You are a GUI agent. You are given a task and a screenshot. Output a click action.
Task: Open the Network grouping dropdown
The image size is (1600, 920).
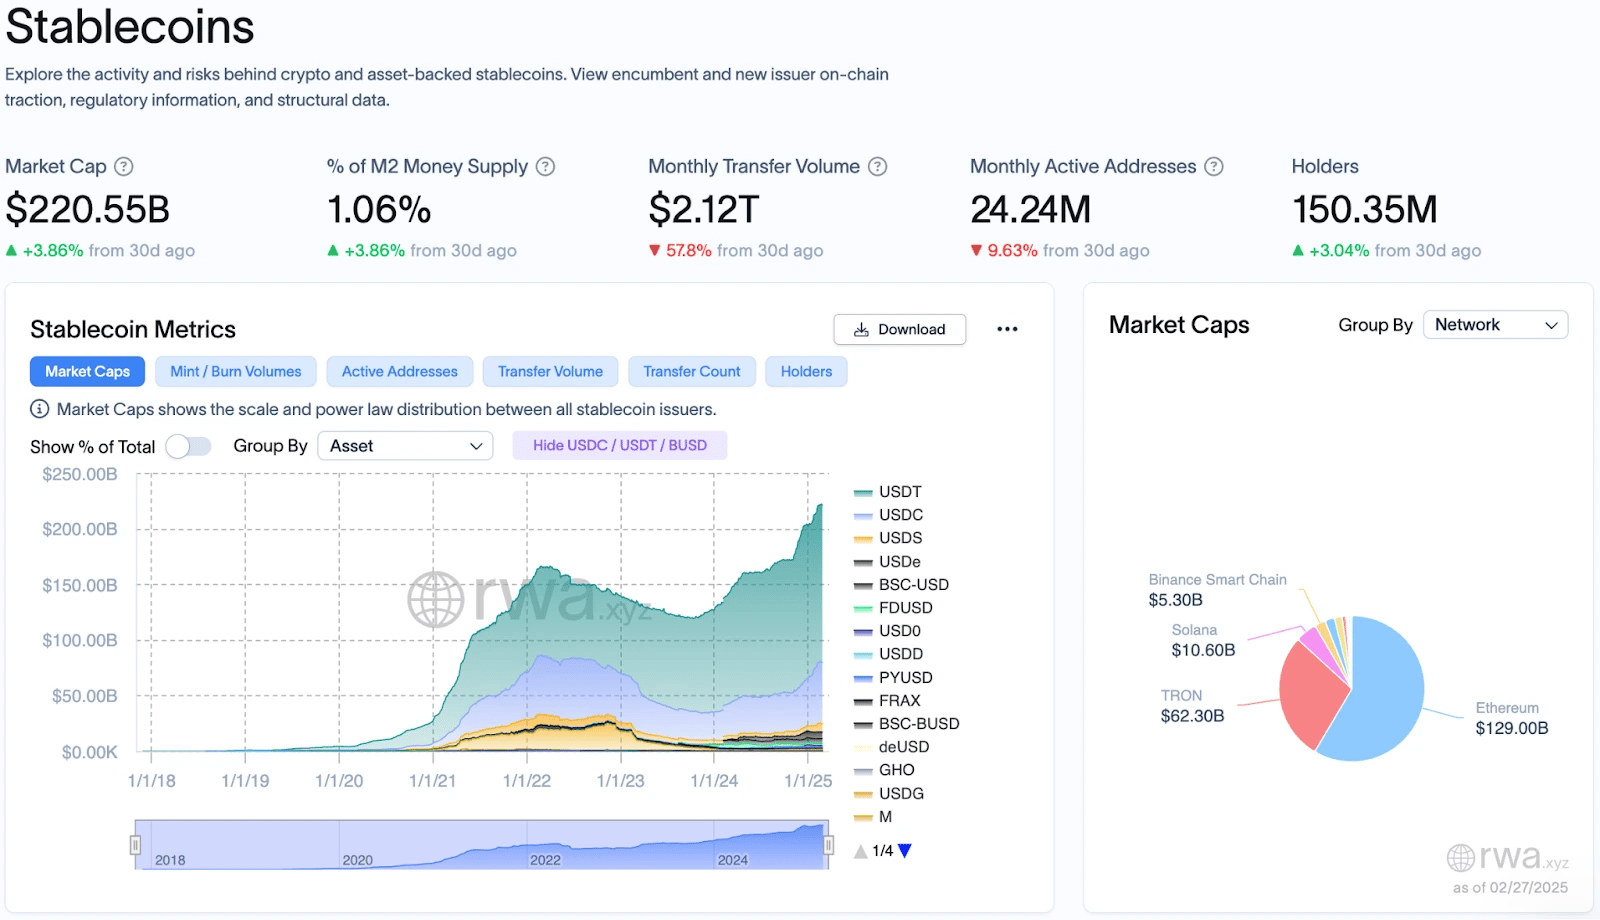click(1494, 324)
